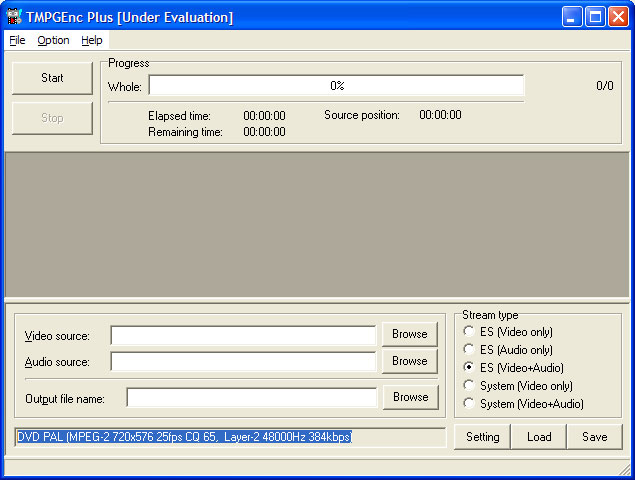Click the gray video preview area

[317, 225]
